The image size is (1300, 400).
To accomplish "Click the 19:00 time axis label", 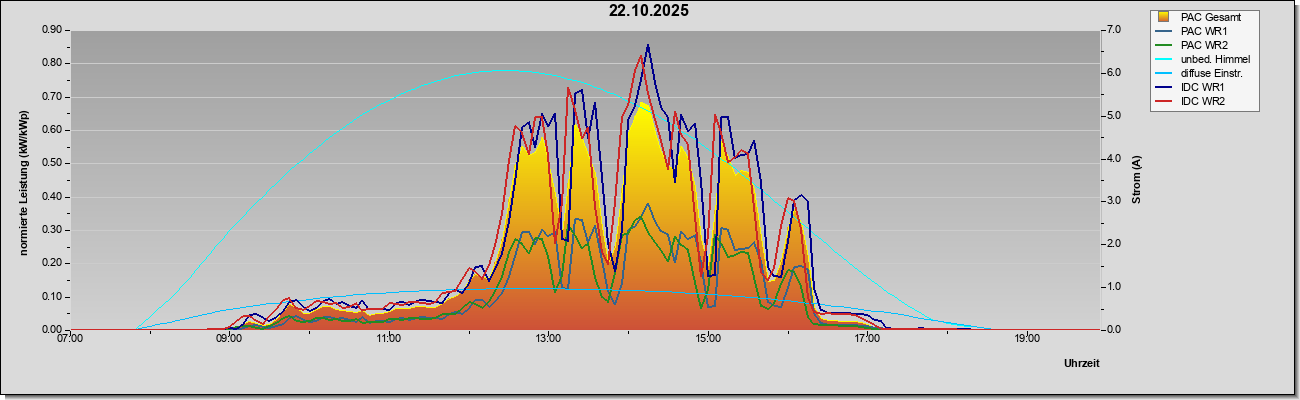I will pyautogui.click(x=1026, y=338).
